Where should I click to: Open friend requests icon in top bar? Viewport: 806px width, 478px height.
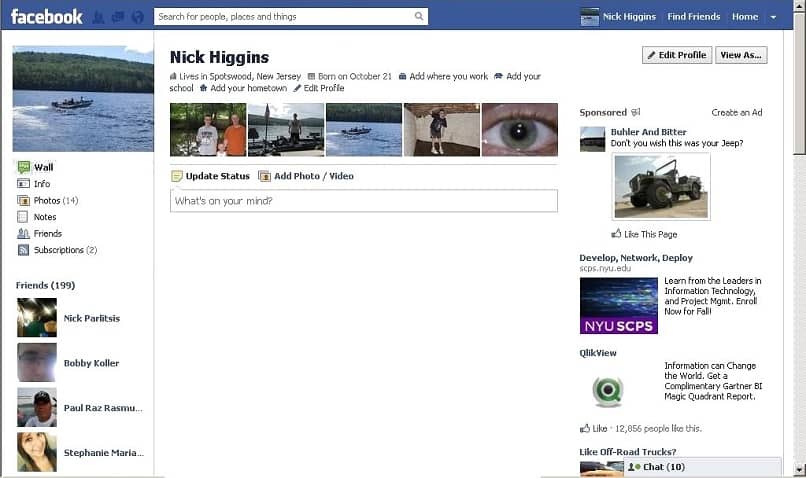click(x=98, y=17)
